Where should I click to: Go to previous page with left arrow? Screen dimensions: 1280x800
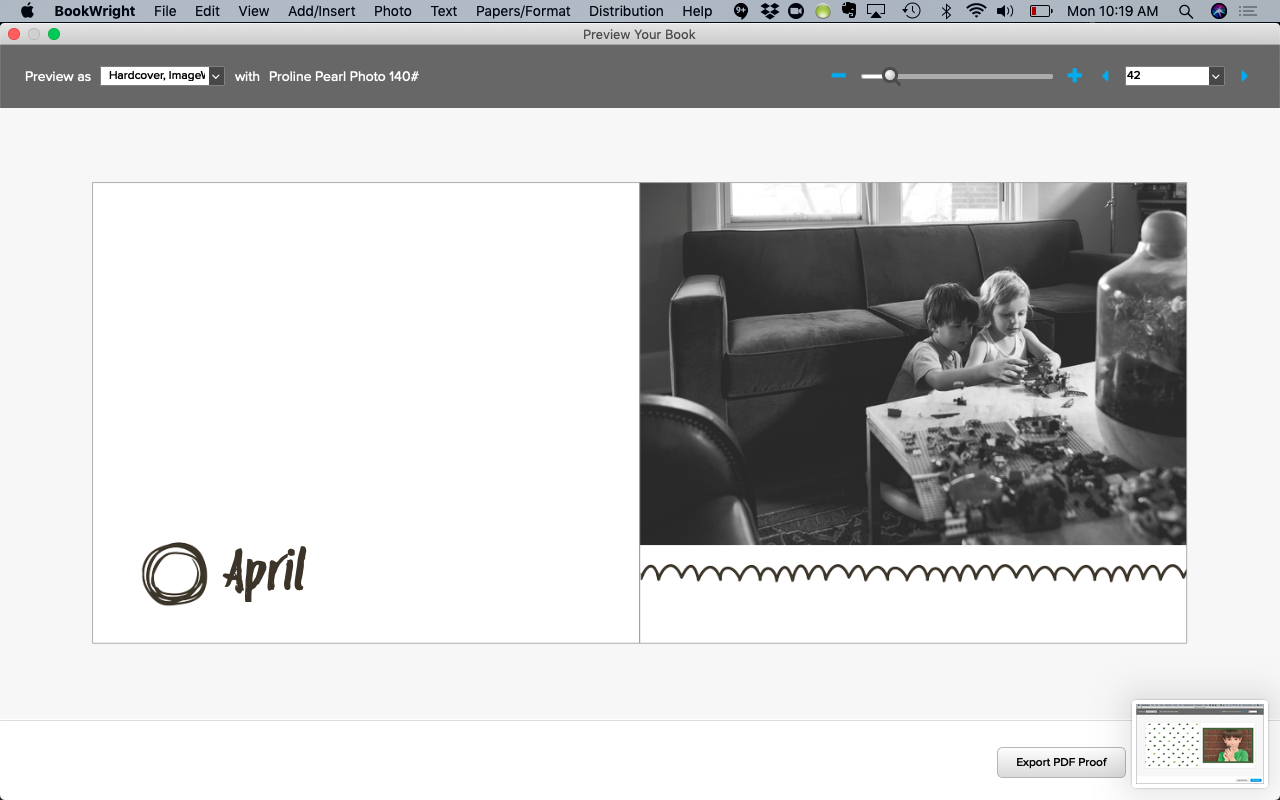pos(1105,76)
